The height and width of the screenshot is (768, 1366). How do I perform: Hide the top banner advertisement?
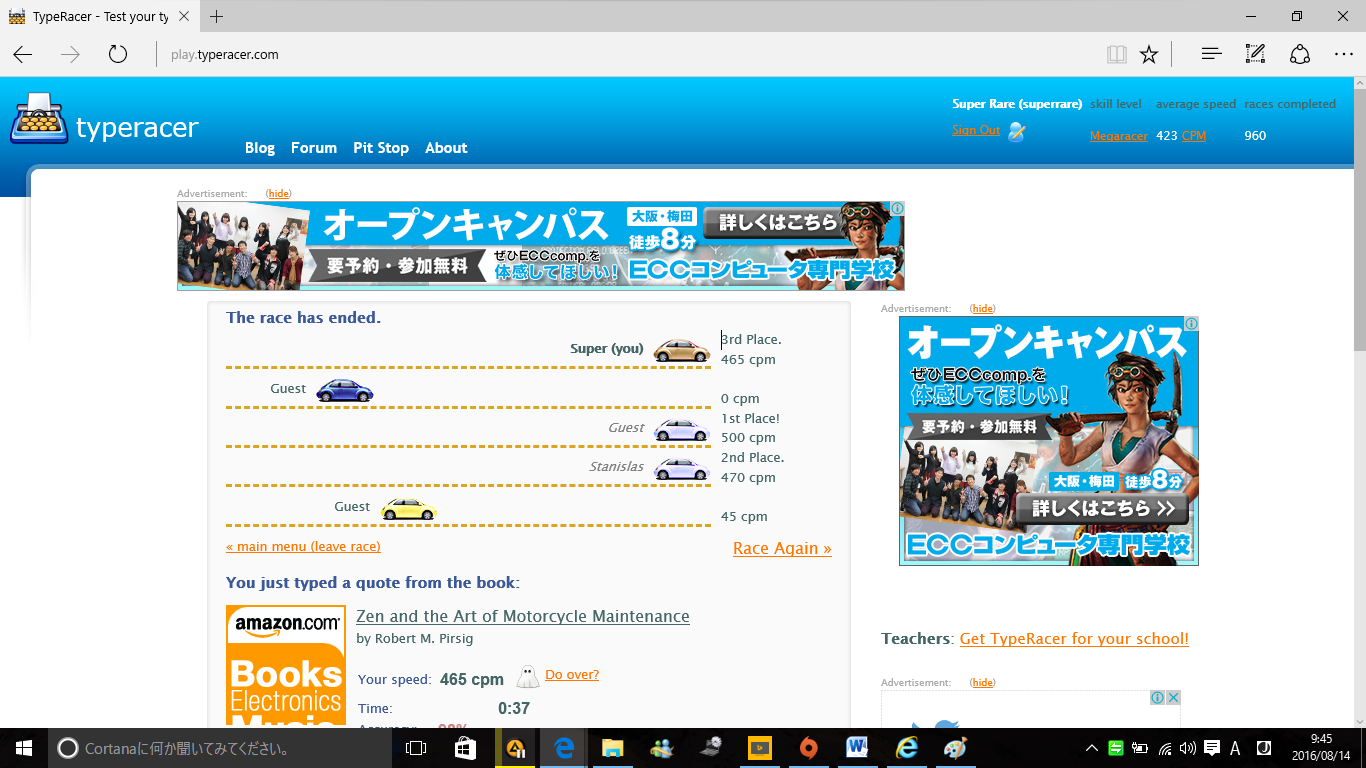[x=279, y=194]
